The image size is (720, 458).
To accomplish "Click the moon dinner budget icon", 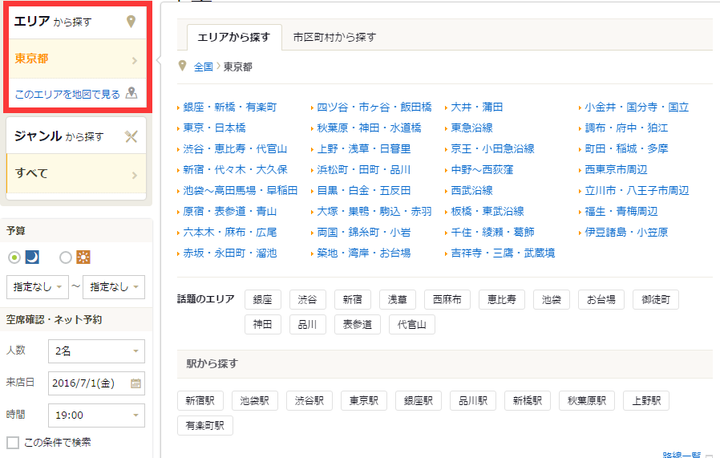I will tap(32, 257).
